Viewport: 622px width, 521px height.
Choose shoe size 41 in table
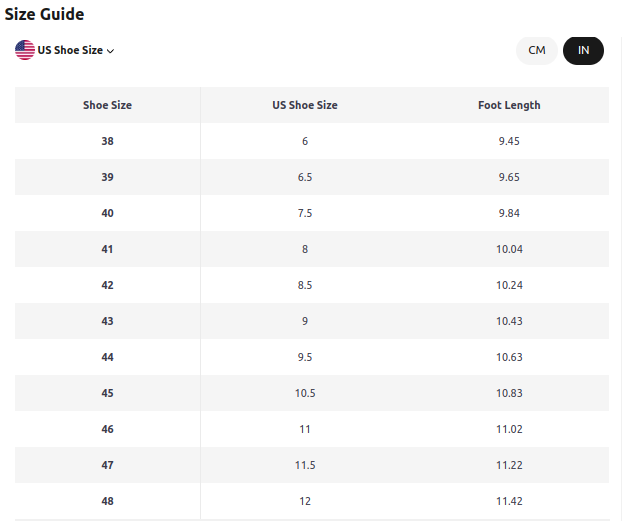pos(108,249)
